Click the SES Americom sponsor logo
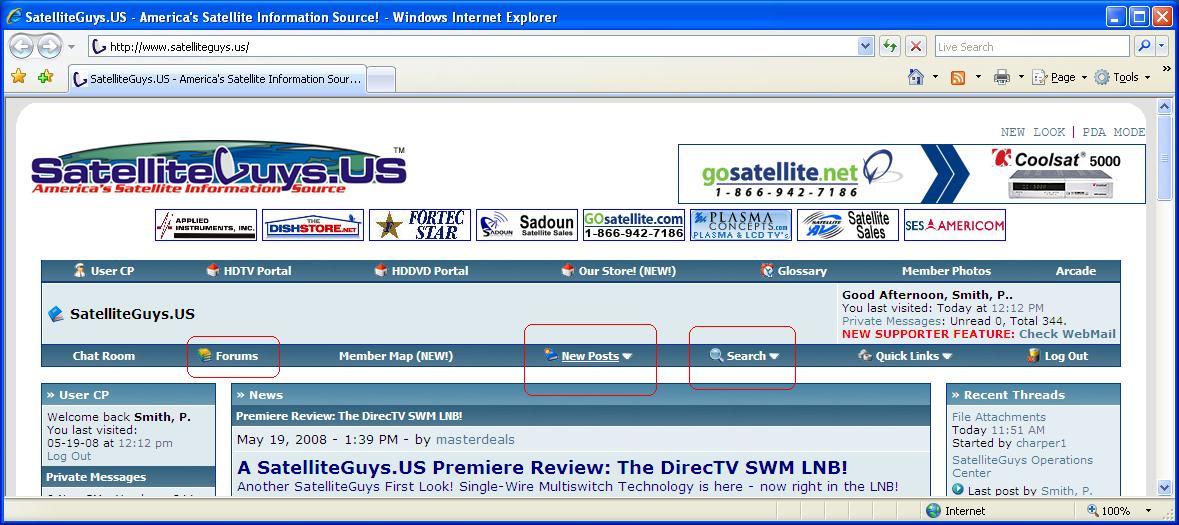The width and height of the screenshot is (1179, 525). pos(955,225)
